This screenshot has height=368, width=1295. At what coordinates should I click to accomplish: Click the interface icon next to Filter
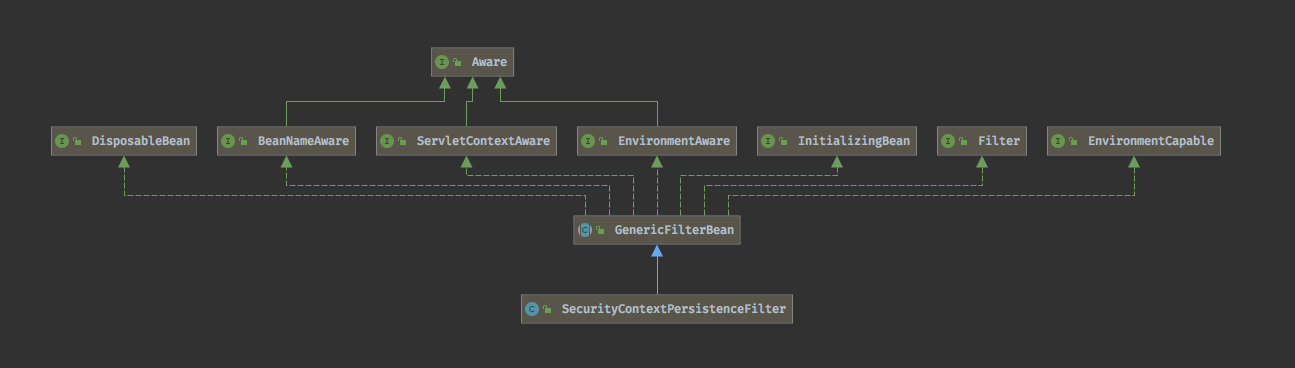[x=948, y=141]
